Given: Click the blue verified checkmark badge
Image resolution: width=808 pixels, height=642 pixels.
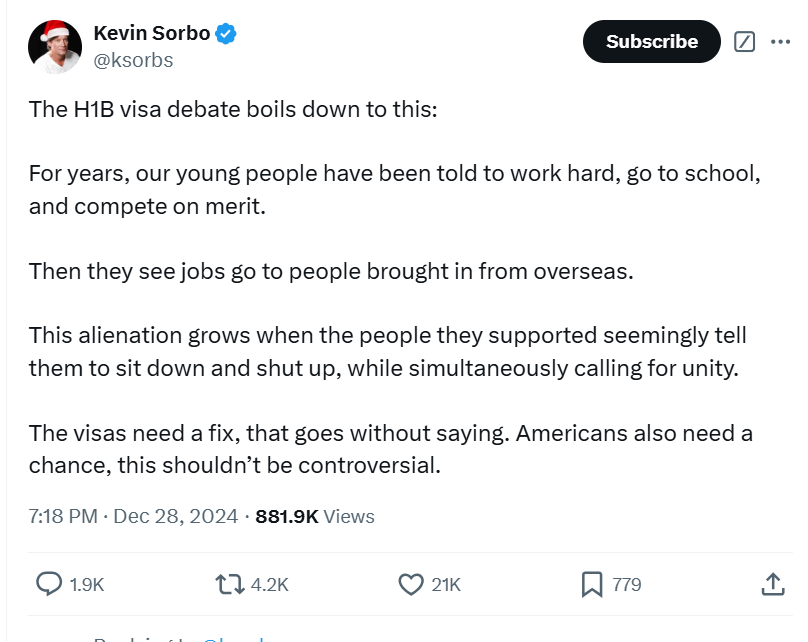Looking at the screenshot, I should pos(226,33).
